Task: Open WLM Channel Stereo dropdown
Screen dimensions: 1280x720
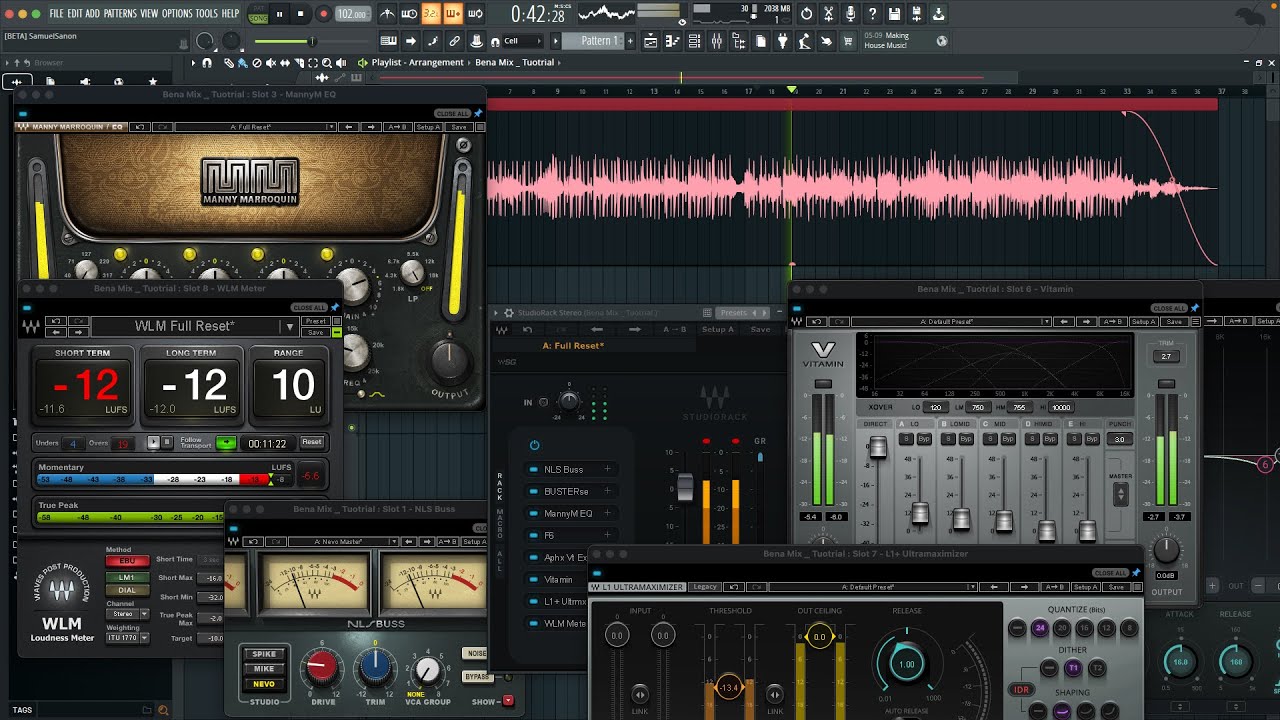Action: click(127, 613)
